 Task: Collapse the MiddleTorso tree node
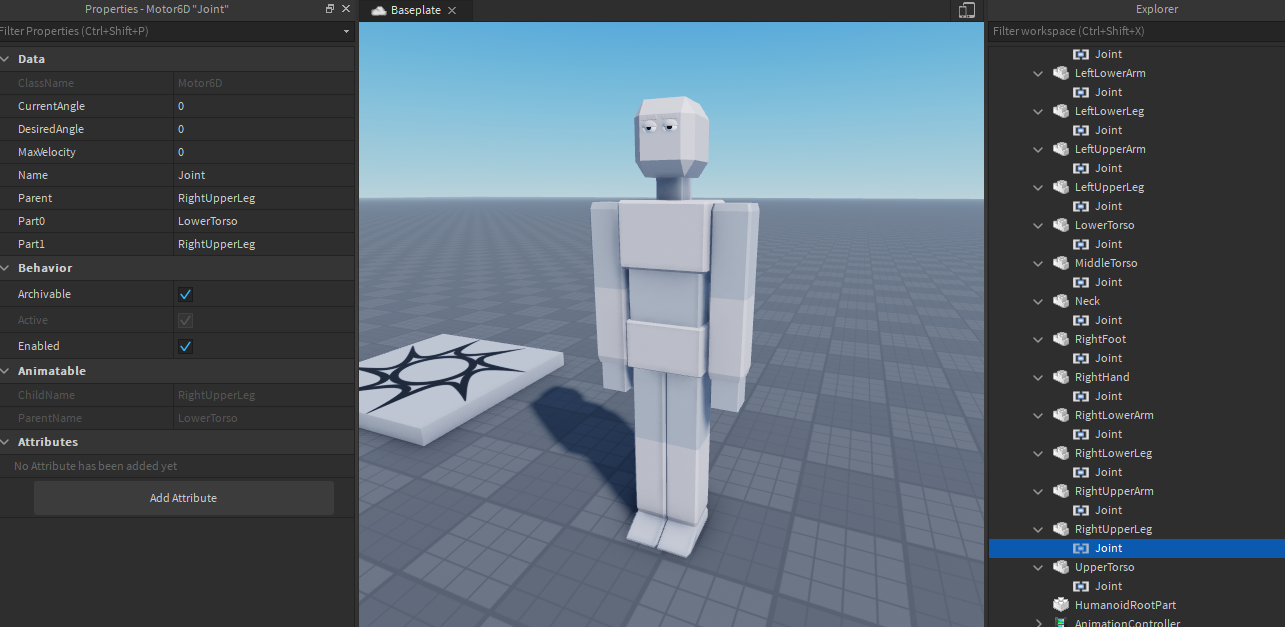point(1038,263)
